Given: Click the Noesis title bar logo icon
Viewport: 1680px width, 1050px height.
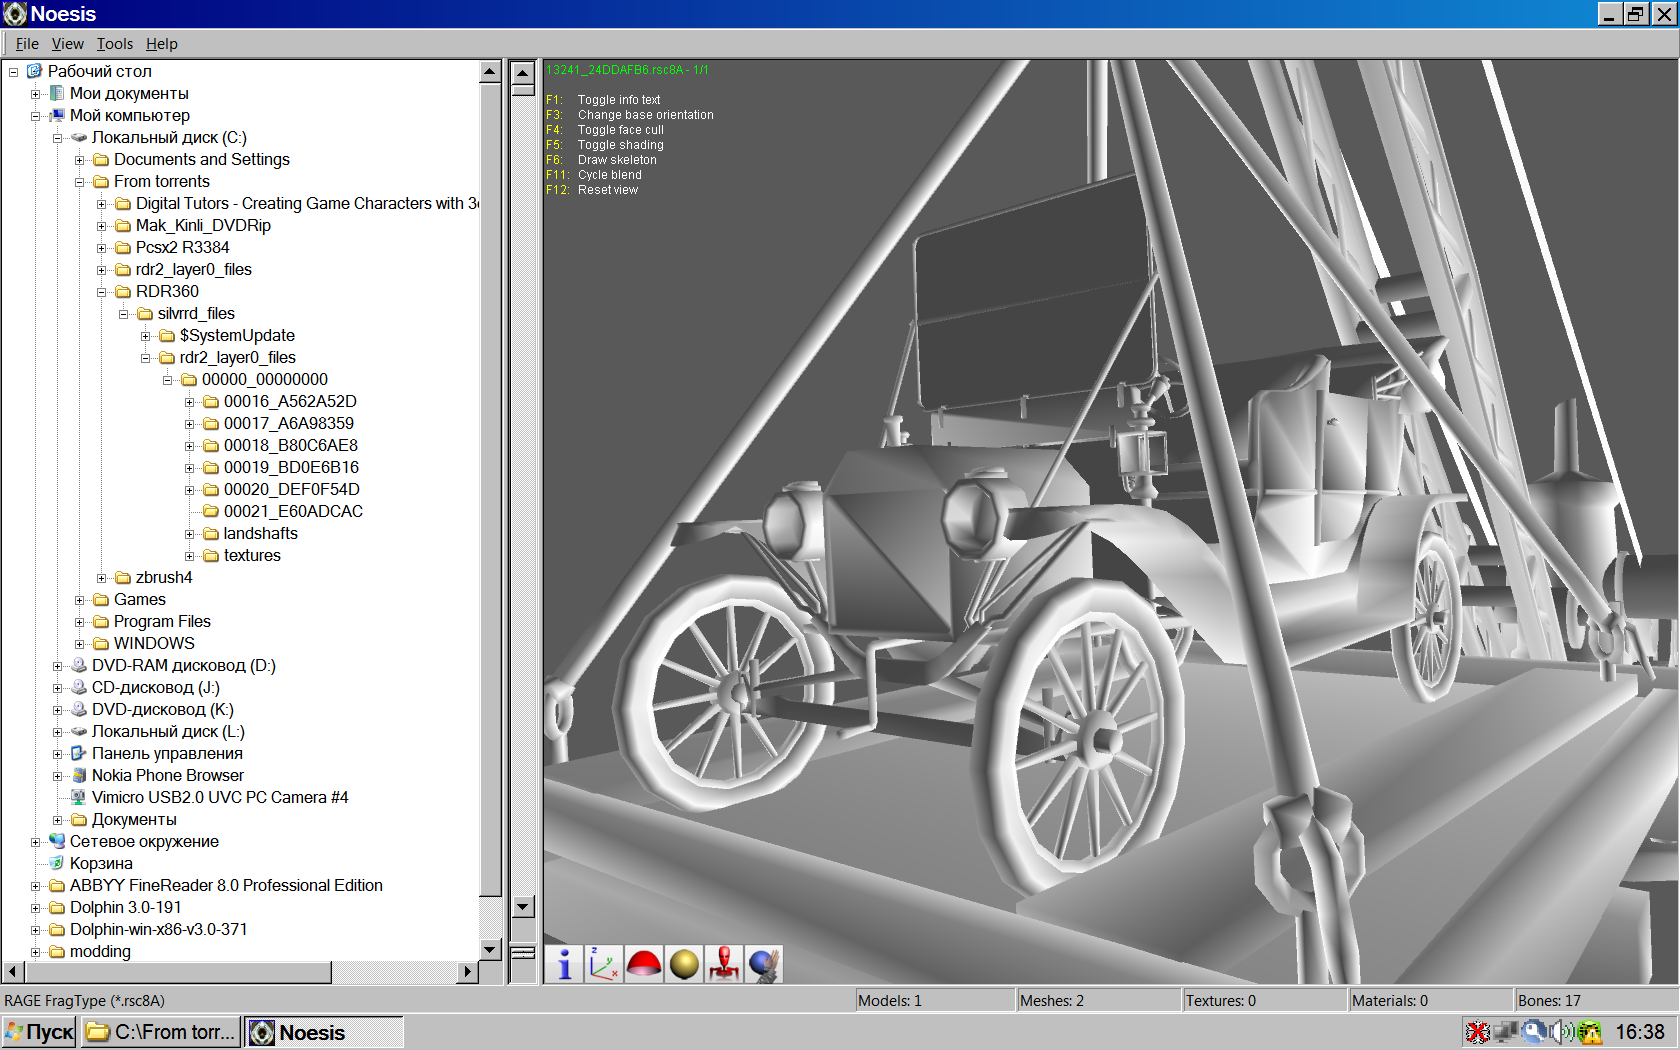Looking at the screenshot, I should [x=15, y=14].
